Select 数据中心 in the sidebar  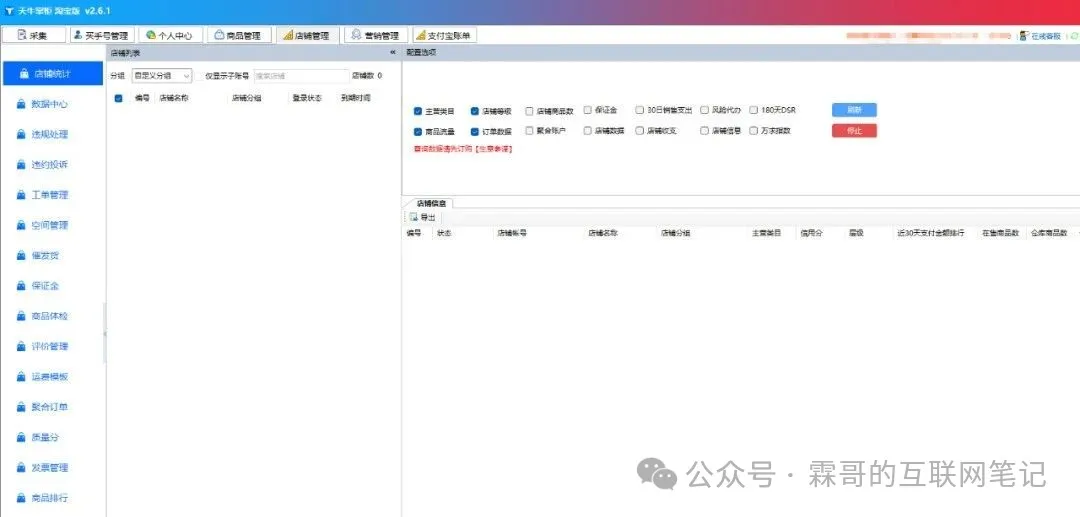[50, 104]
